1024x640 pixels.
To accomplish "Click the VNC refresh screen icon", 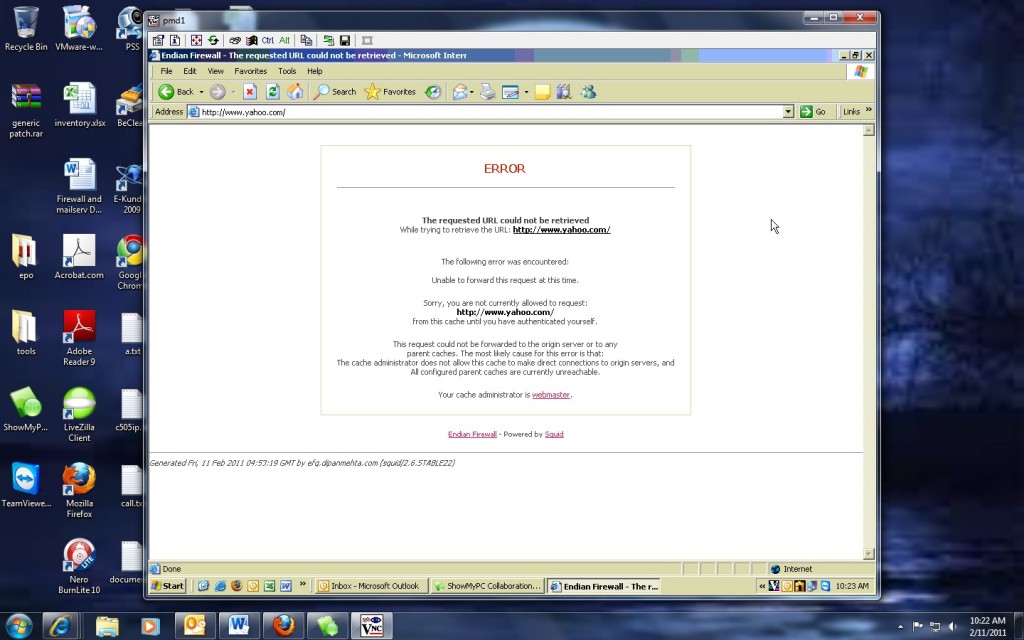I will click(x=213, y=40).
